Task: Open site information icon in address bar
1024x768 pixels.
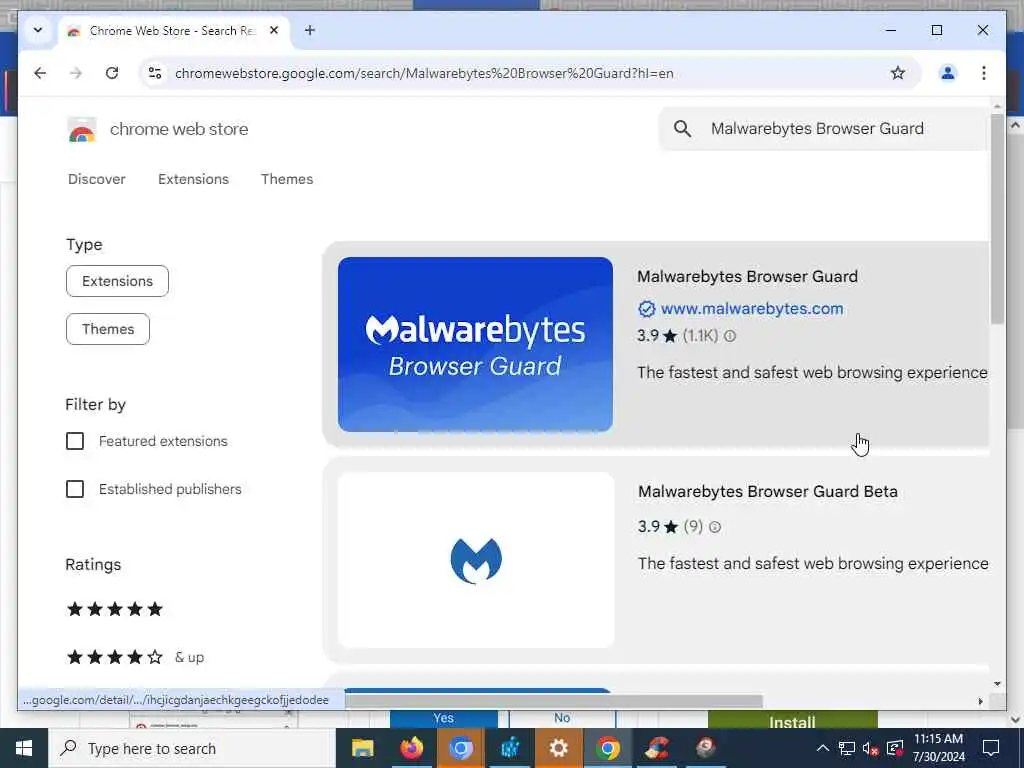Action: (155, 73)
